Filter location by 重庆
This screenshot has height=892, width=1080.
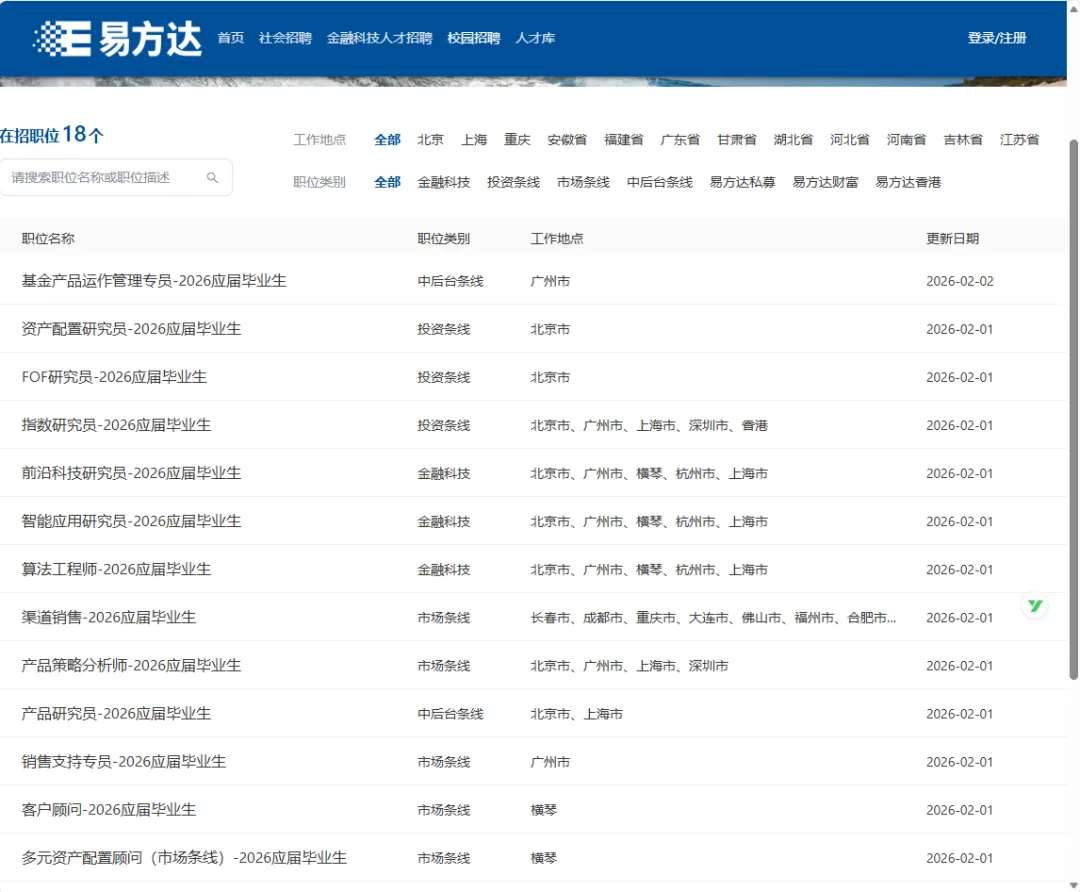tap(517, 140)
